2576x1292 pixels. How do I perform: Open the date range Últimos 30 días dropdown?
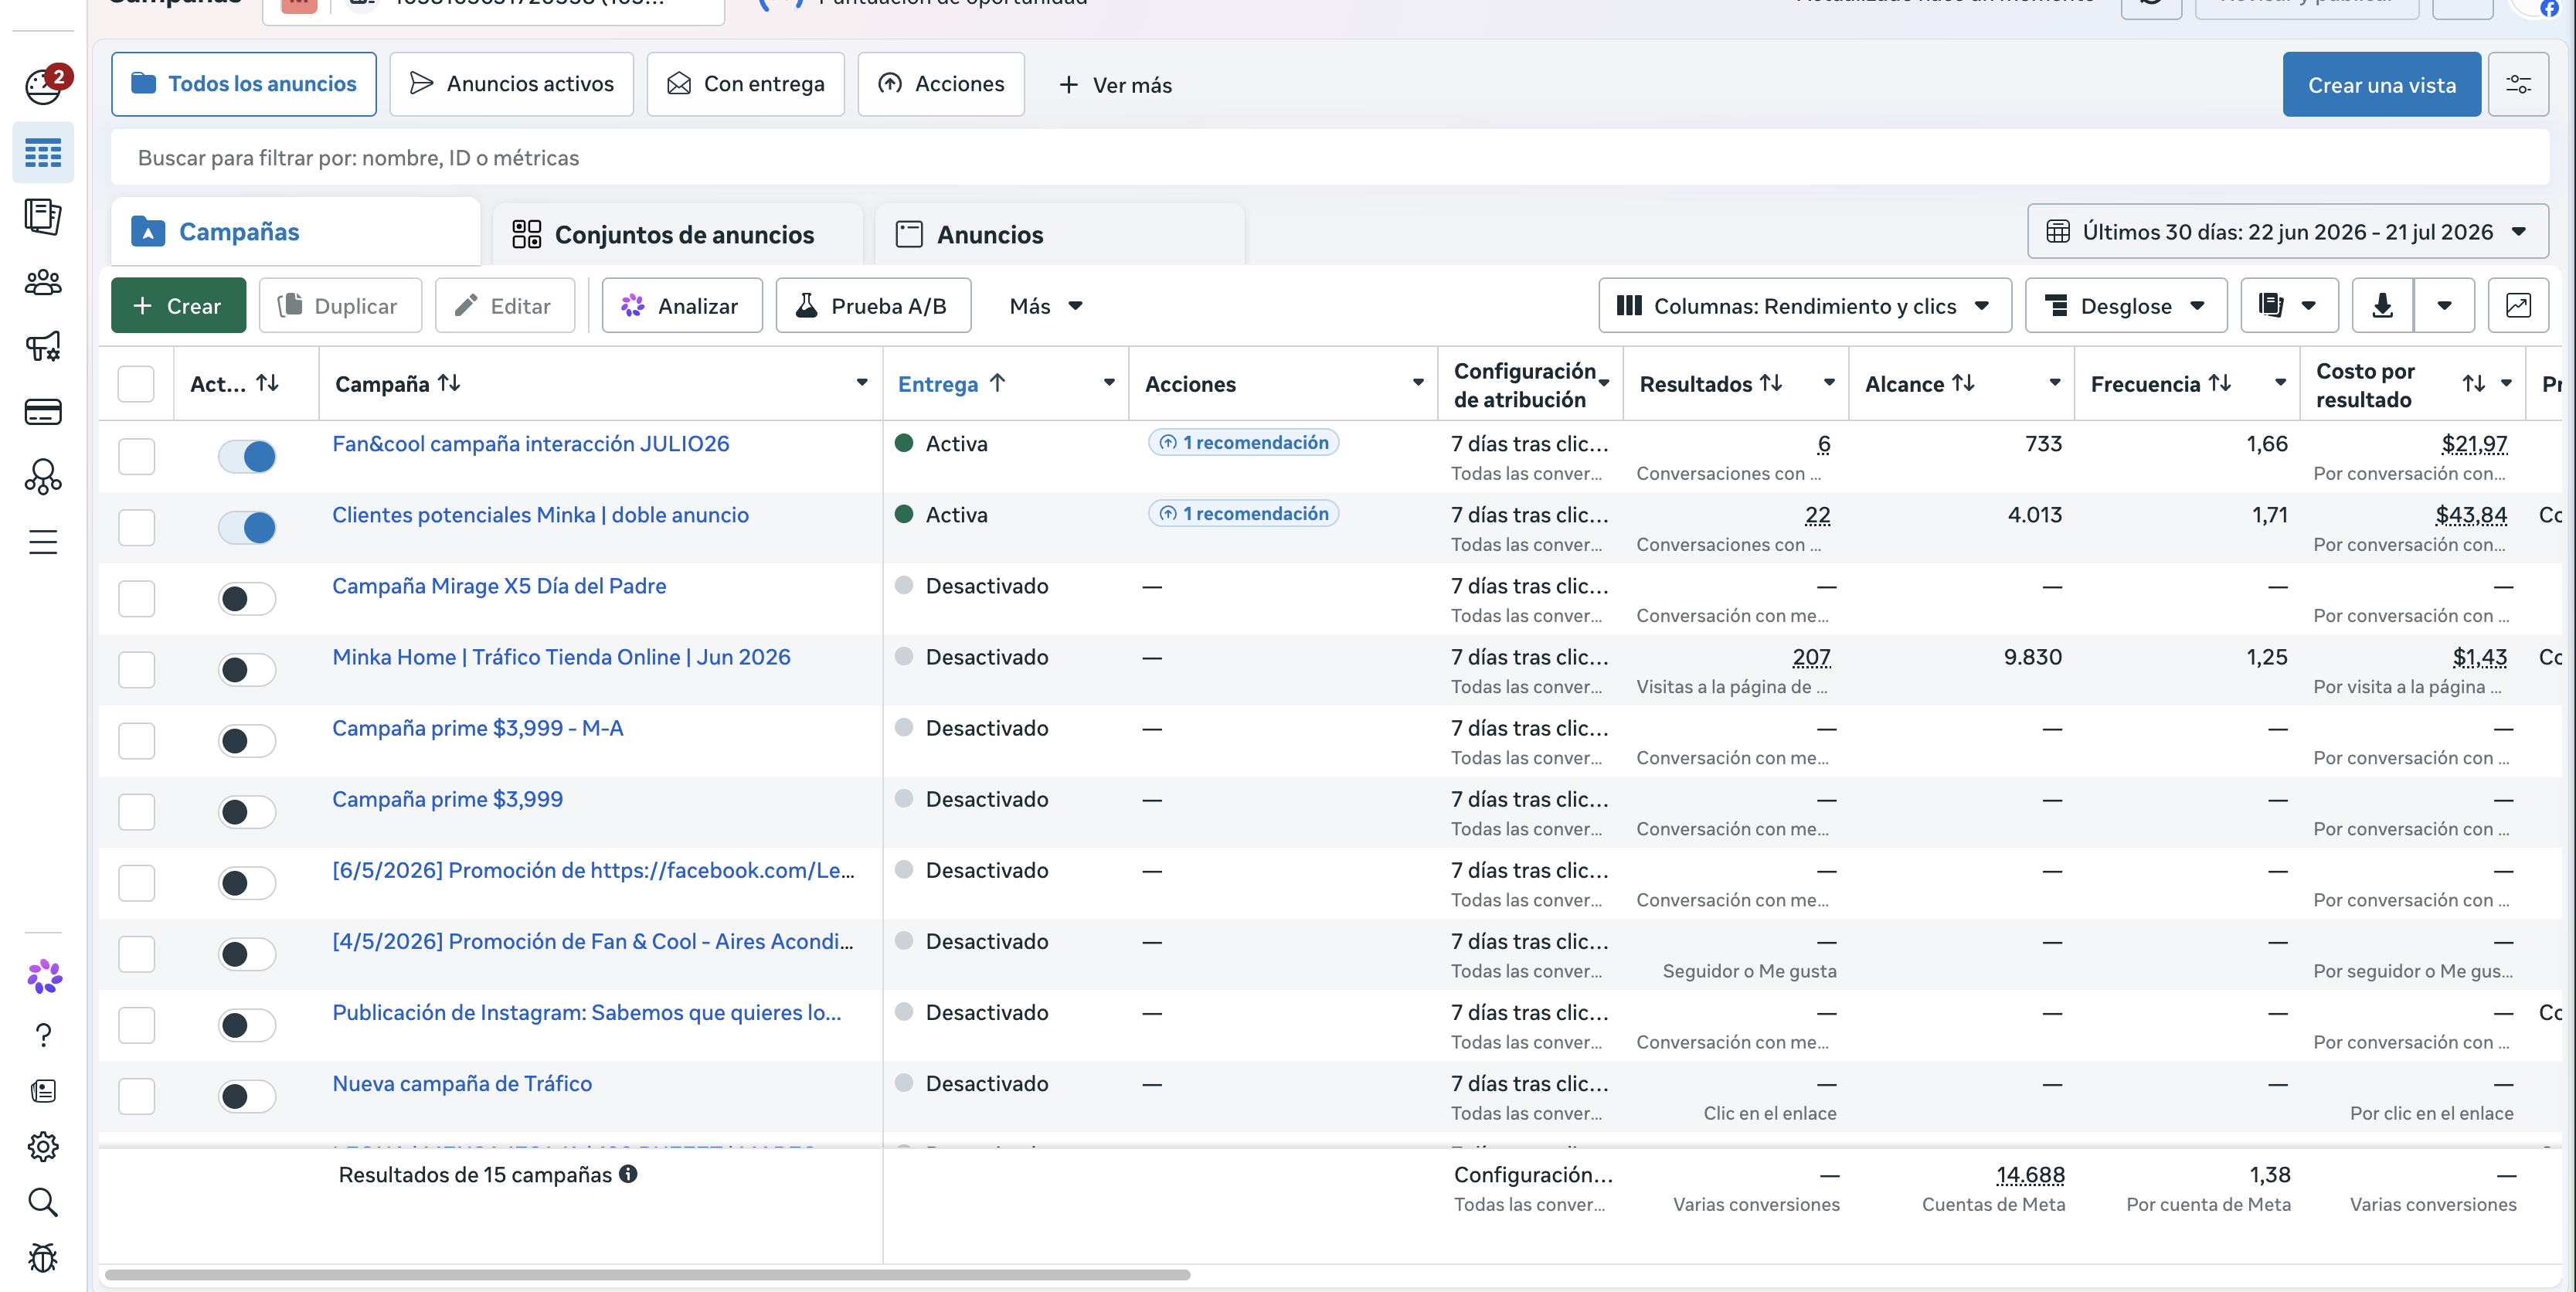2288,232
